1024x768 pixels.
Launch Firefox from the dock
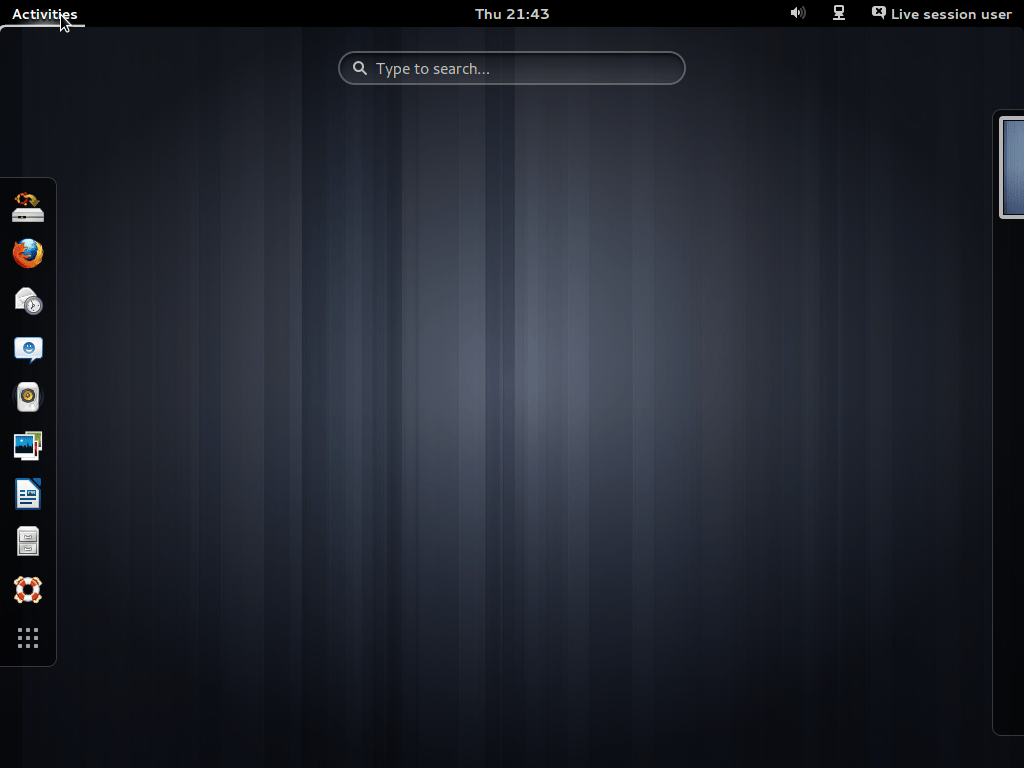click(27, 253)
